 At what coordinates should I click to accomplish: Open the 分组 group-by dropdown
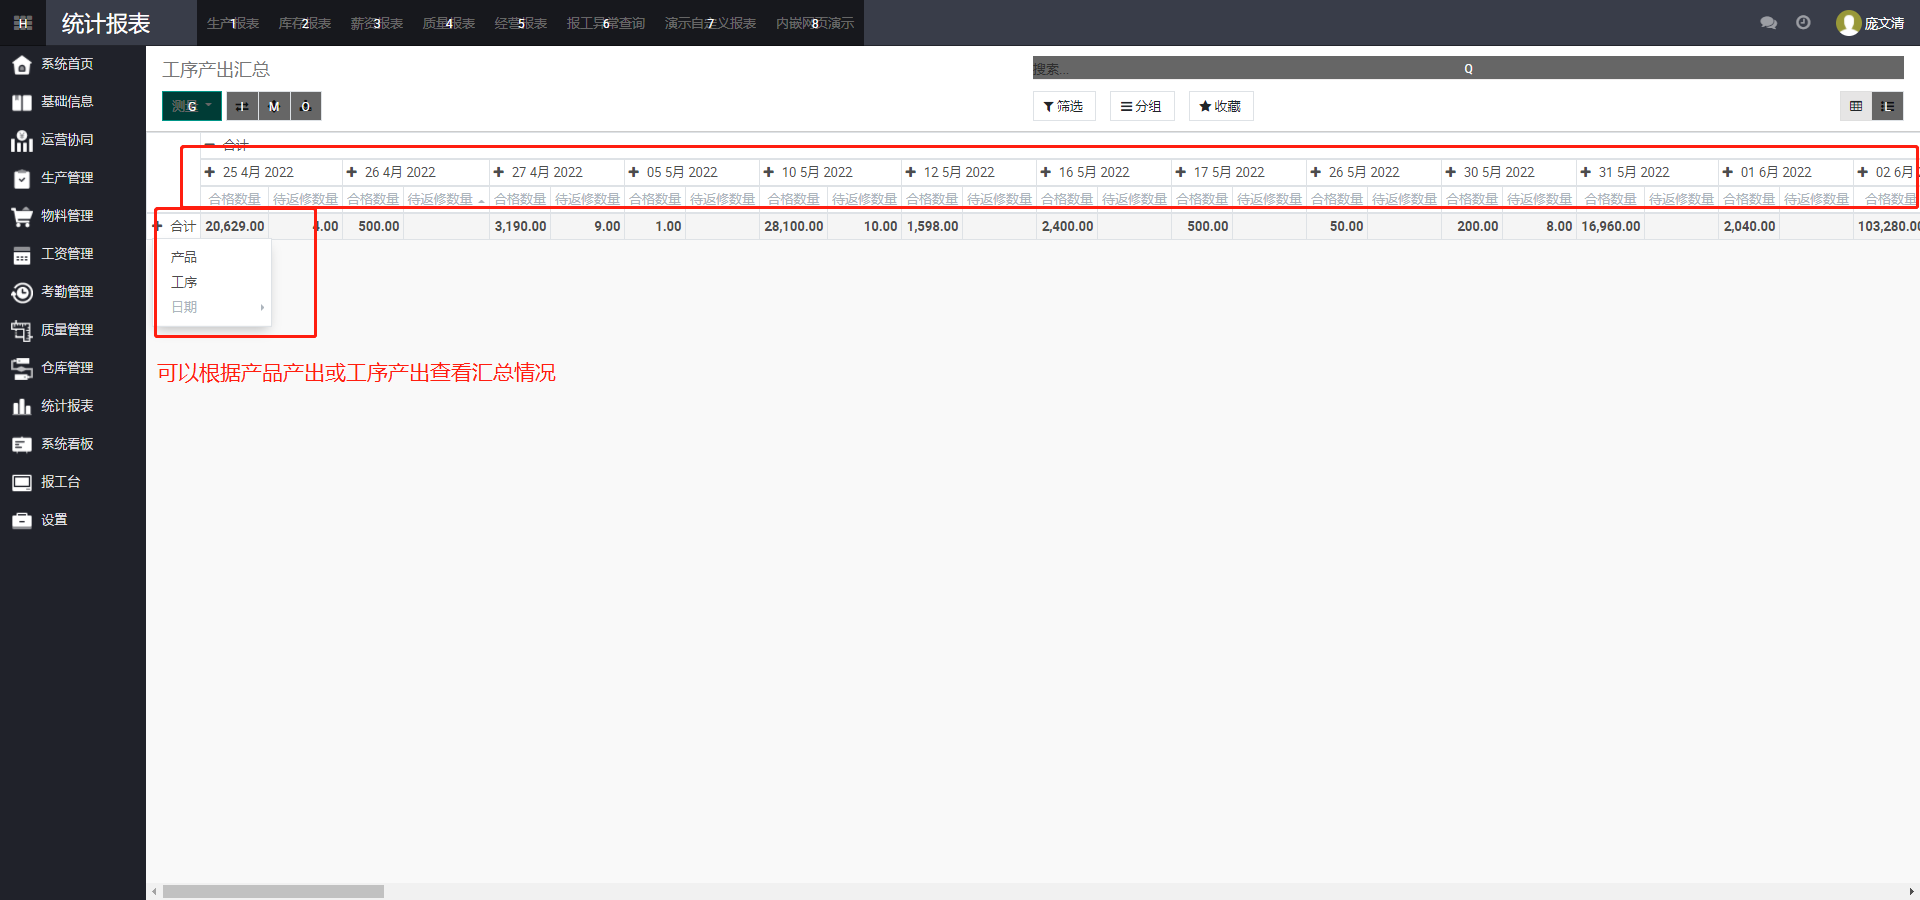pos(1141,106)
